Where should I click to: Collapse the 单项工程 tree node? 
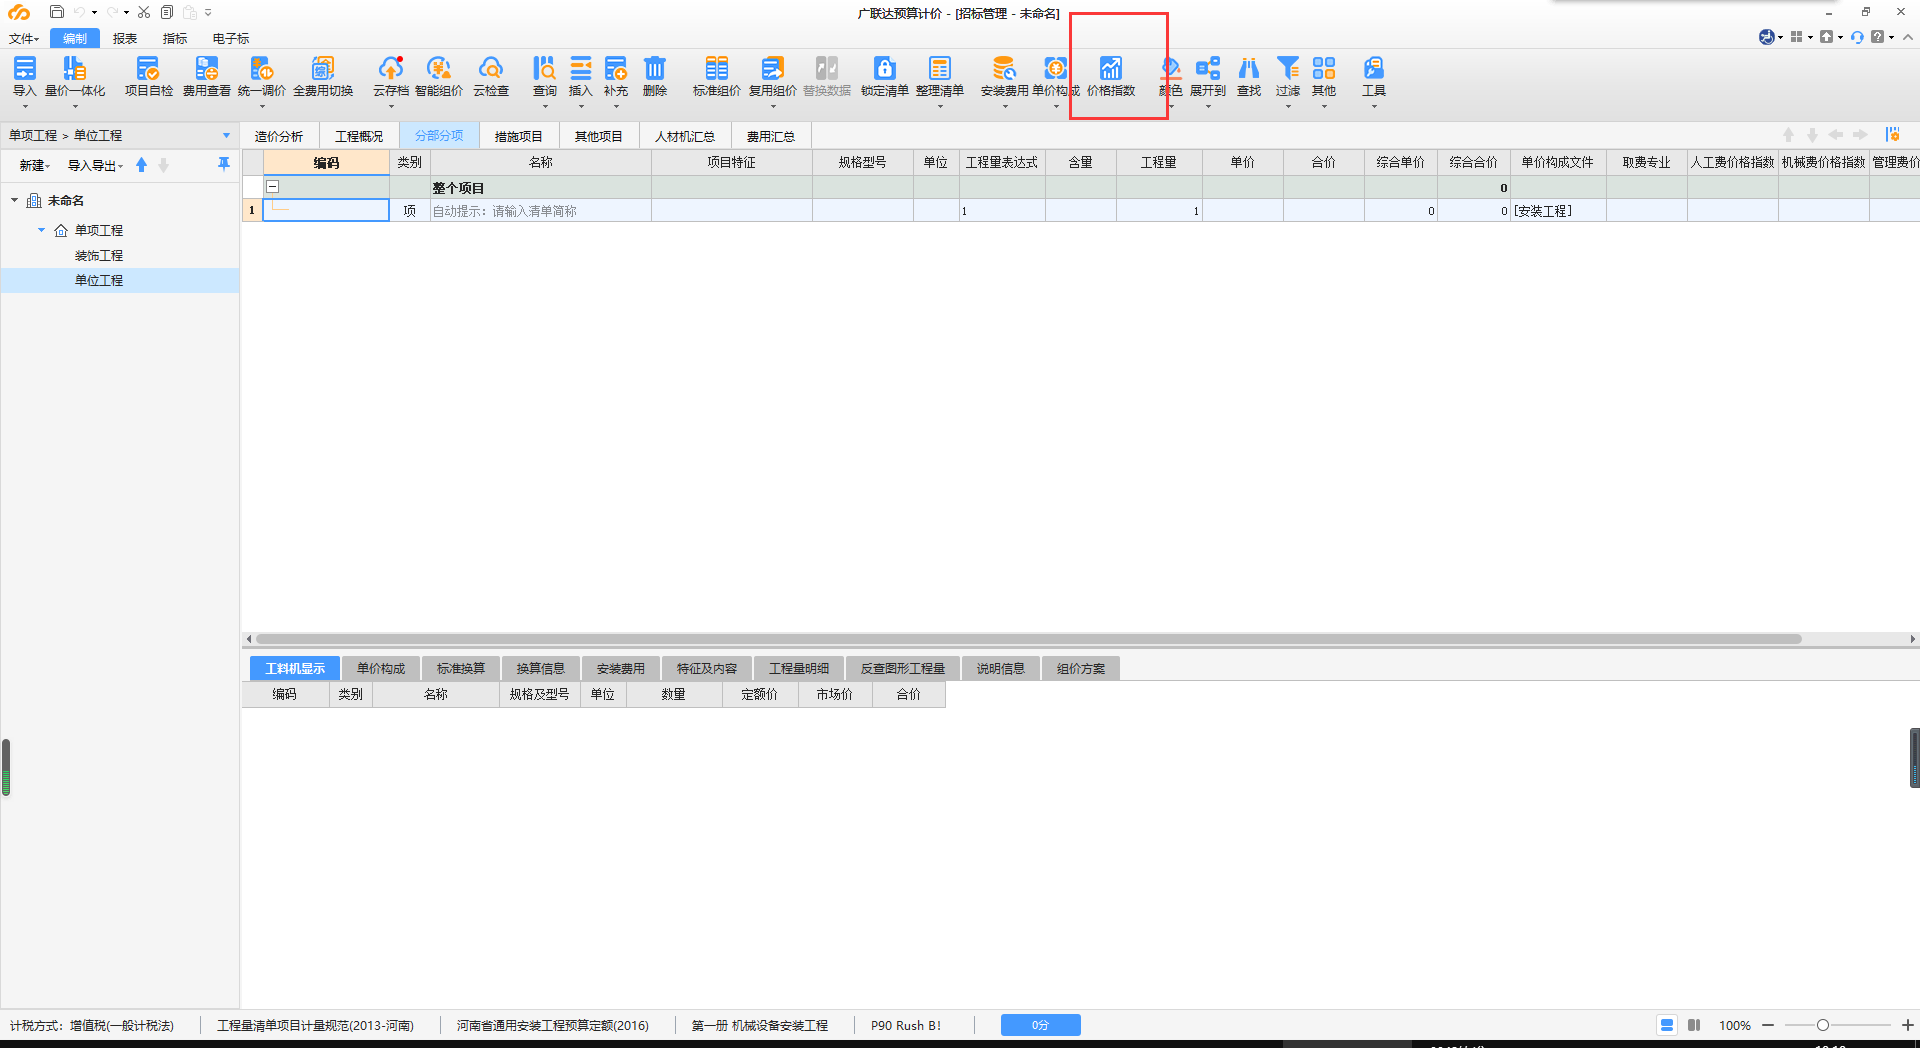point(41,230)
